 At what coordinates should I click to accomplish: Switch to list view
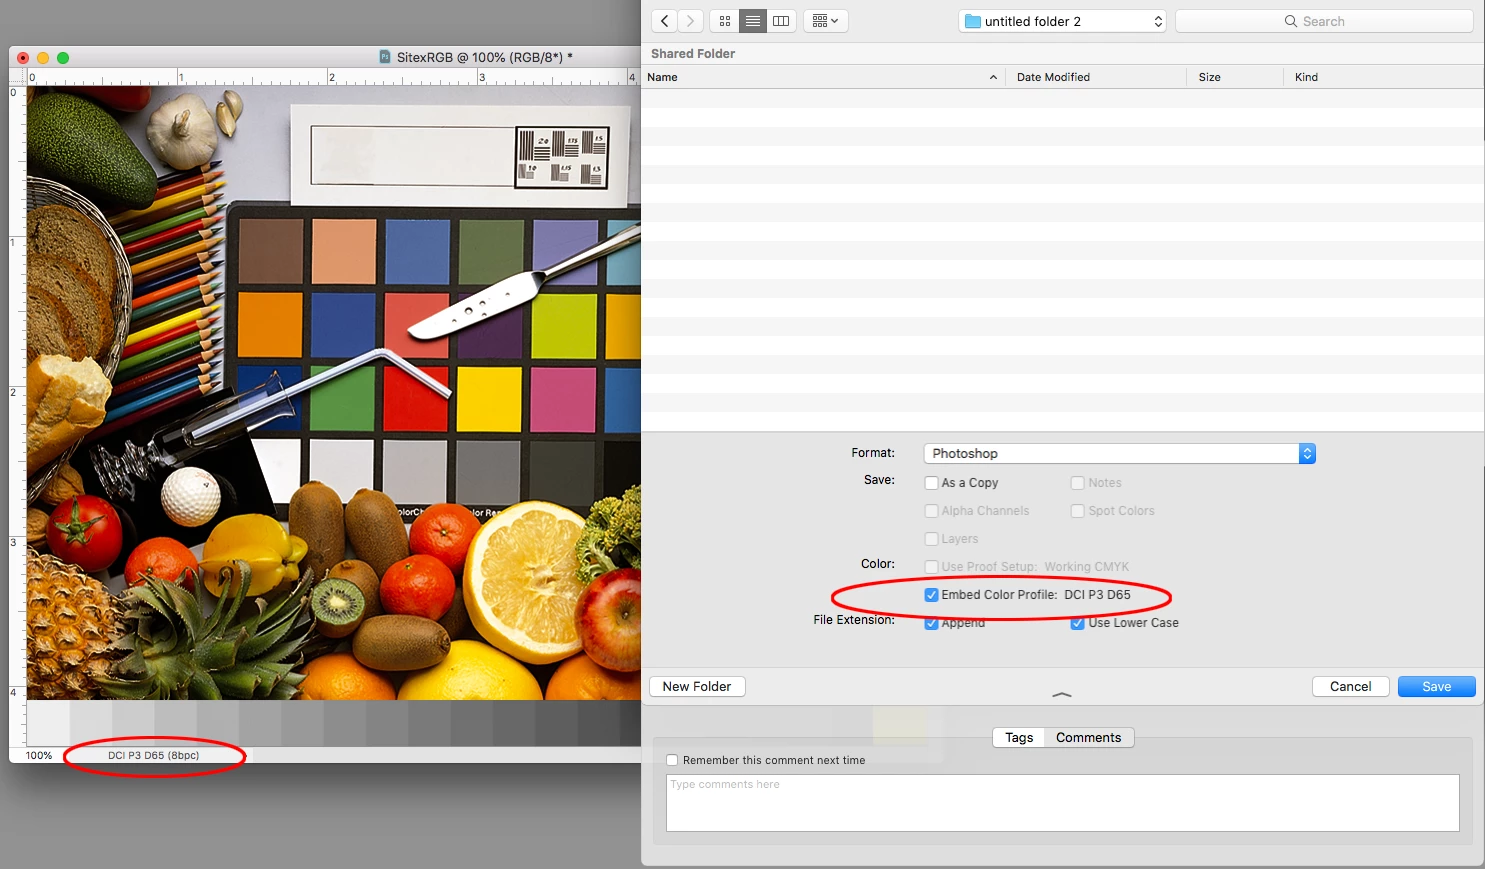pyautogui.click(x=753, y=21)
